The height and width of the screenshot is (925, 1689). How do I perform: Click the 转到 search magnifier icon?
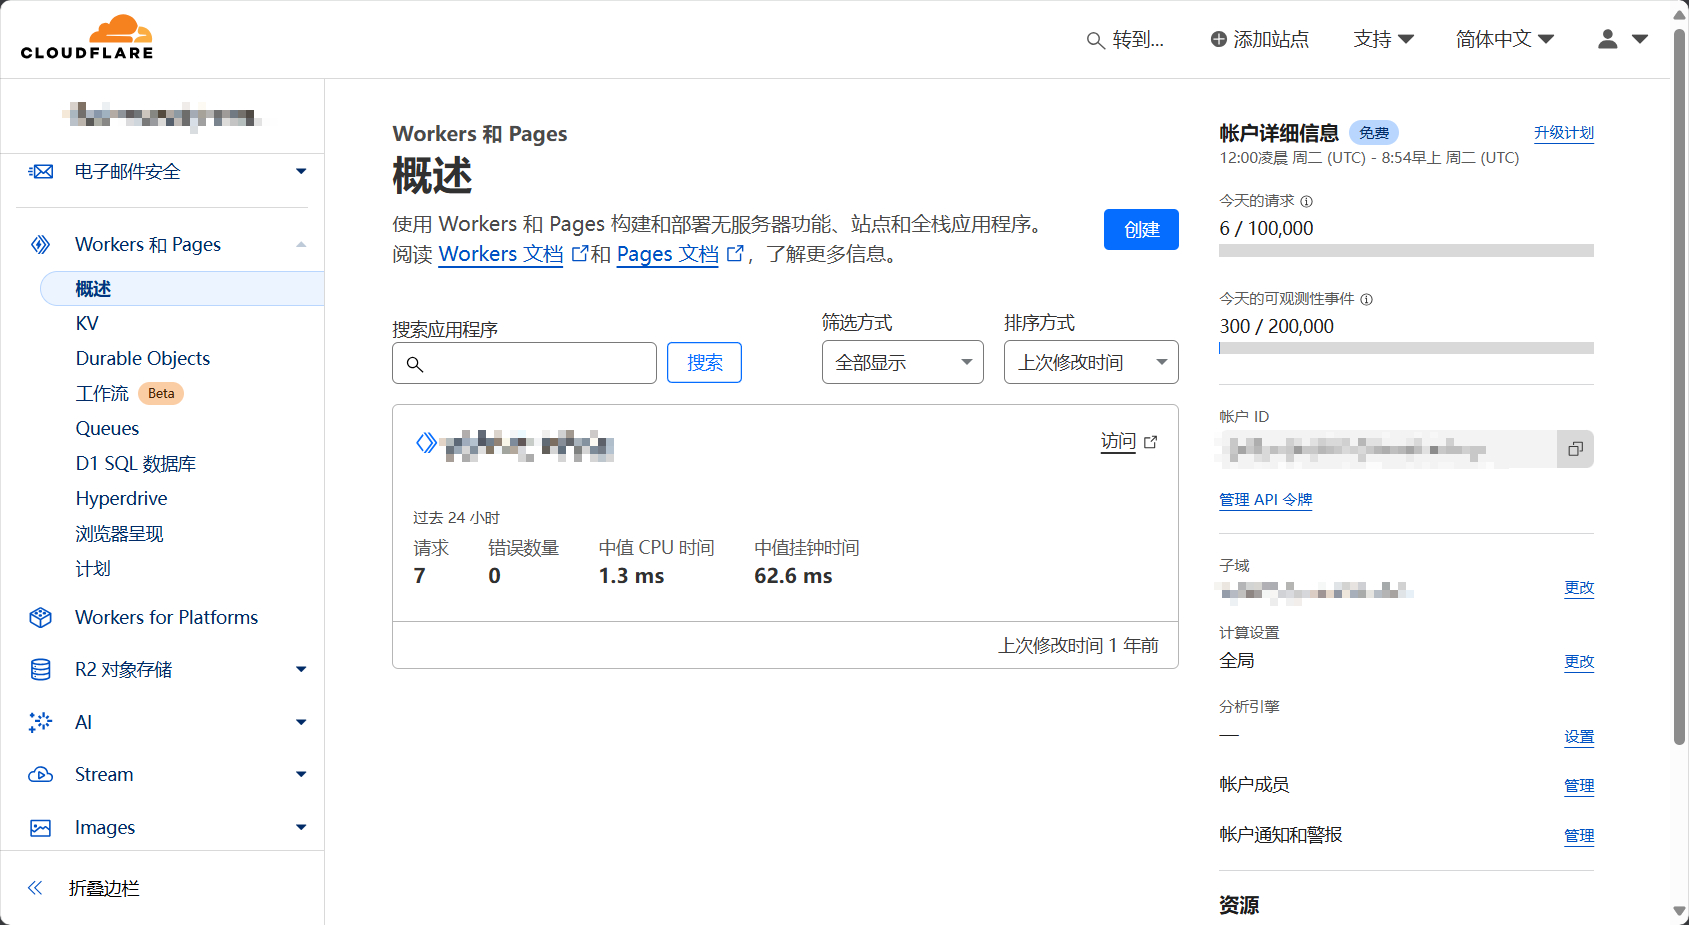coord(1093,40)
